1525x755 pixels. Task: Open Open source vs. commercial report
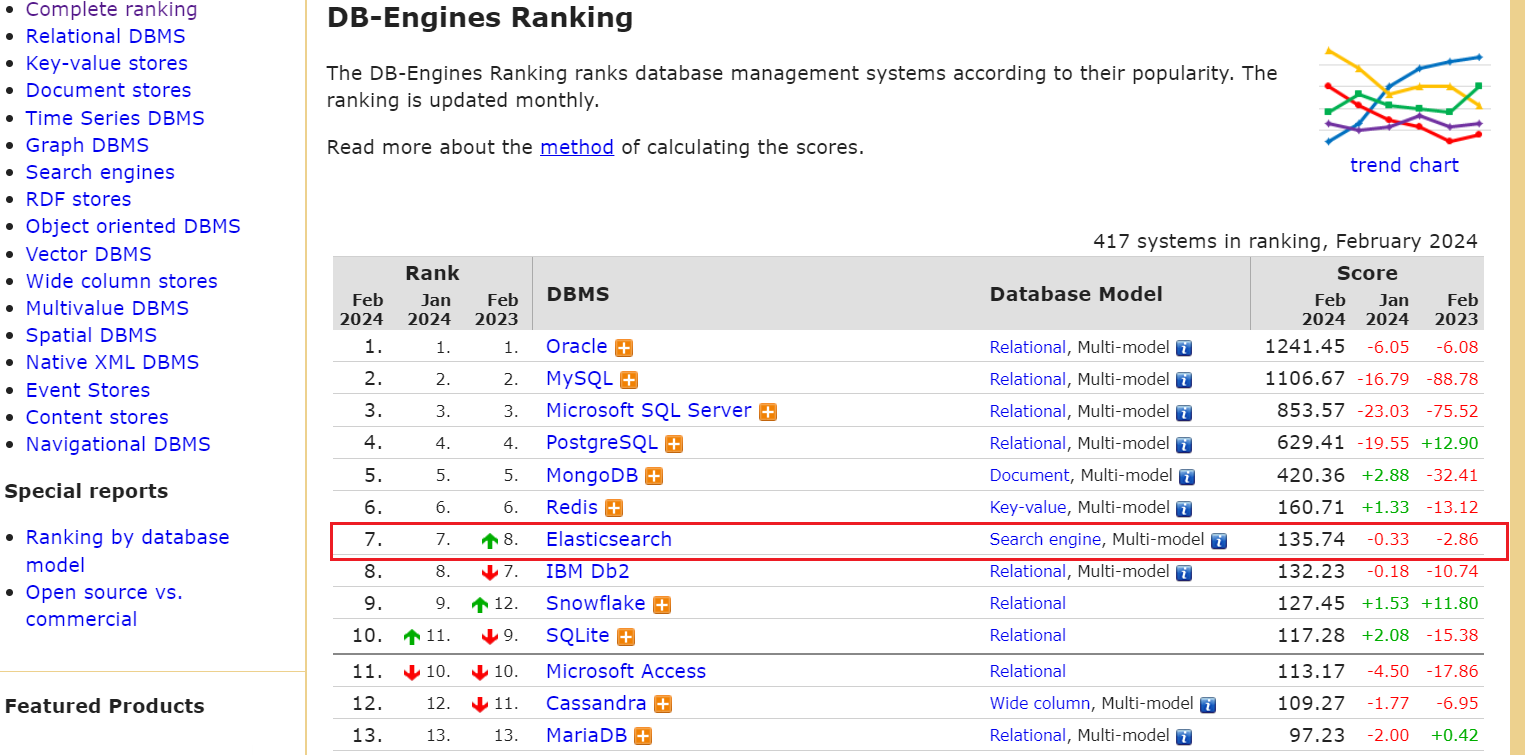(x=104, y=605)
